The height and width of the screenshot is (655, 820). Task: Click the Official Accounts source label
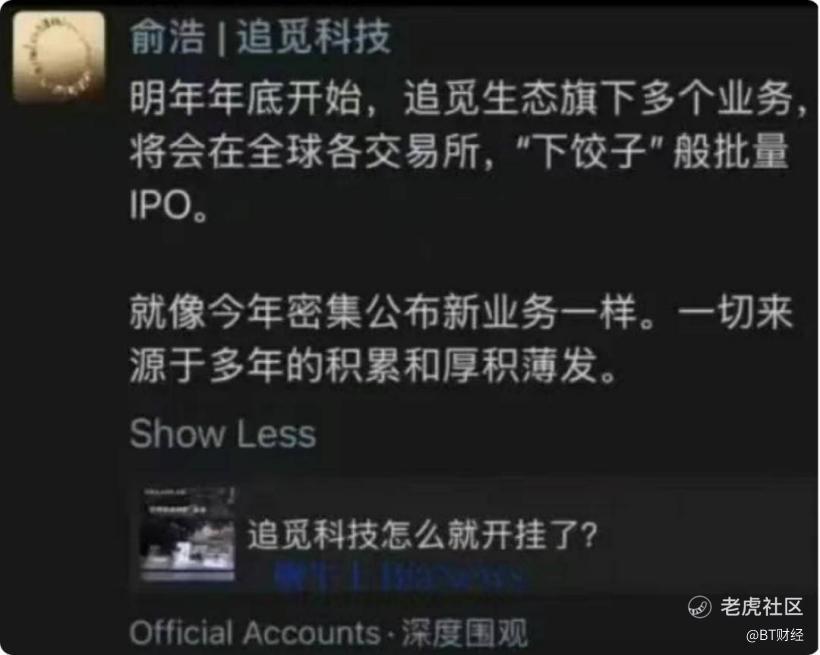[255, 633]
